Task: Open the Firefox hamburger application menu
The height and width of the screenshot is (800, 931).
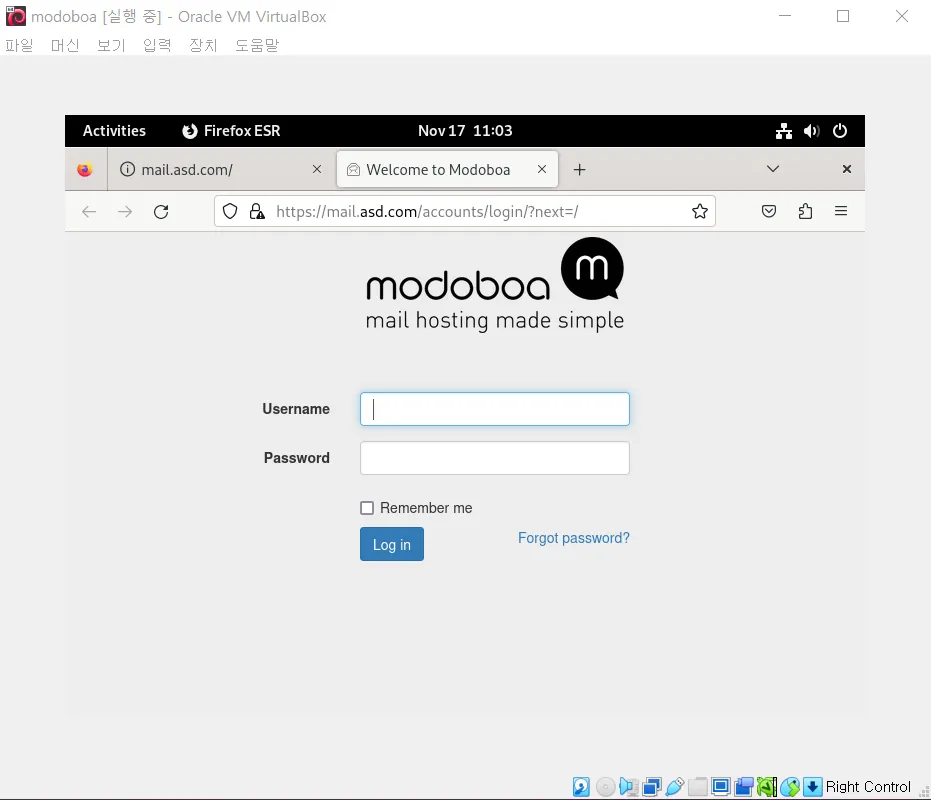Action: point(841,211)
